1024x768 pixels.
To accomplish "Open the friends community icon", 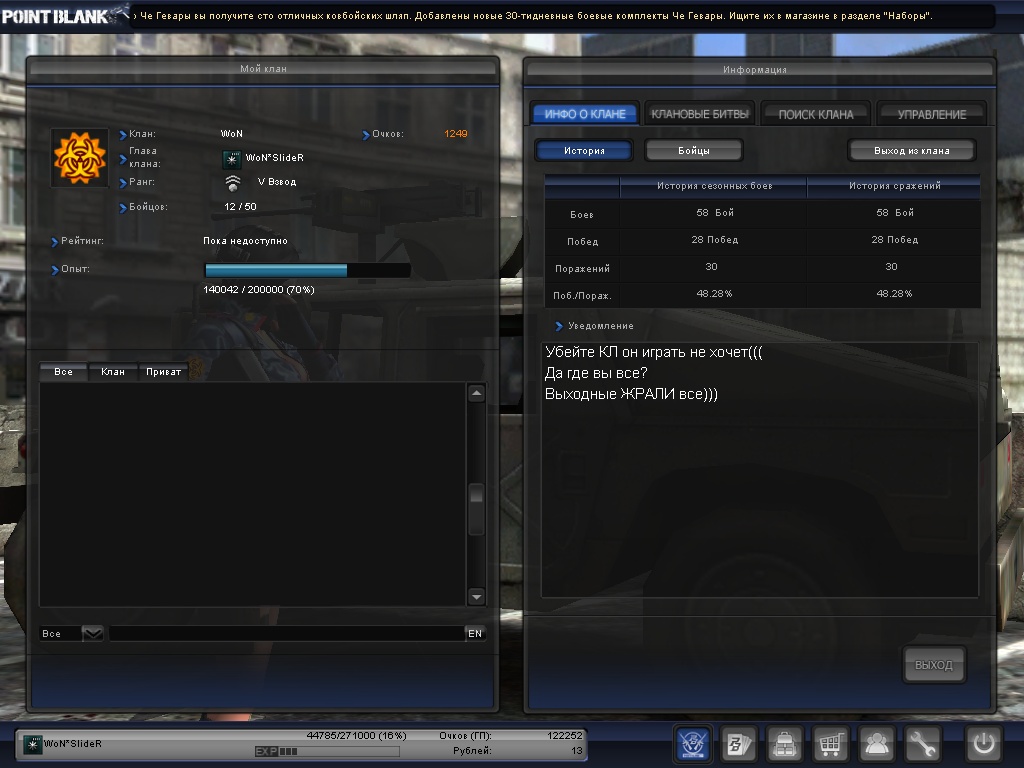I will click(x=877, y=743).
